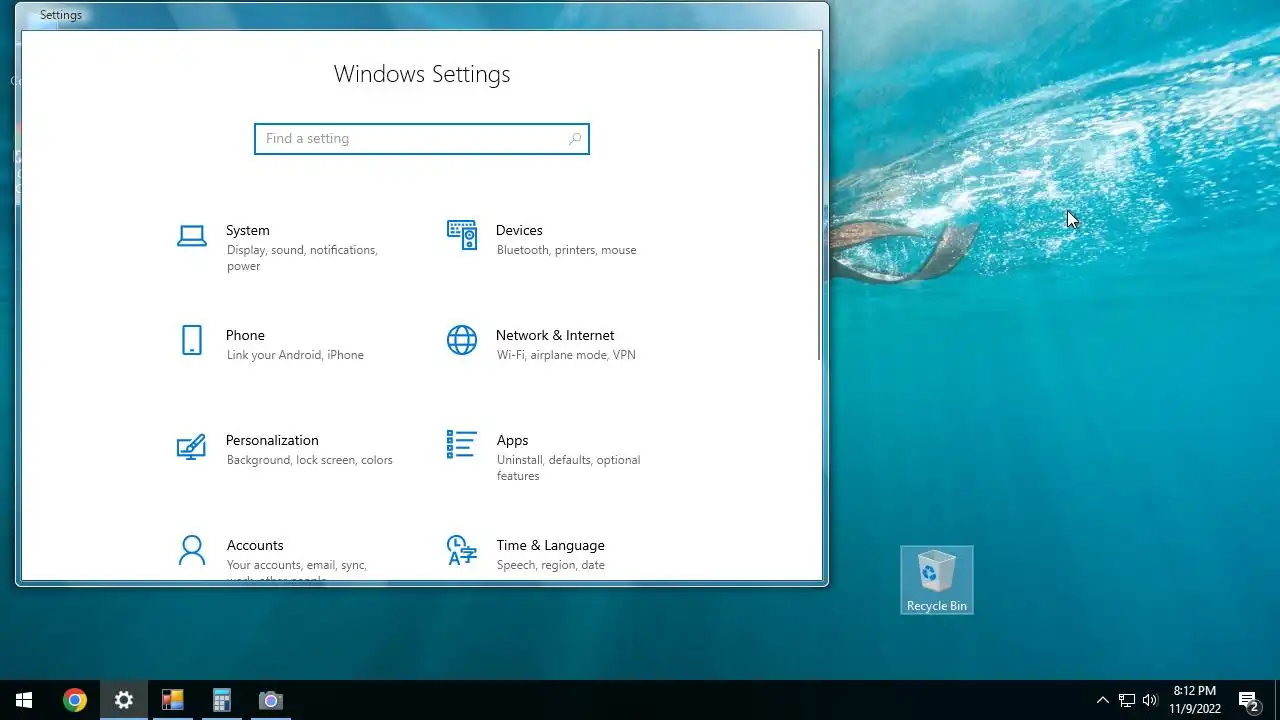Click the Phone heading text
1280x720 pixels.
click(x=245, y=335)
